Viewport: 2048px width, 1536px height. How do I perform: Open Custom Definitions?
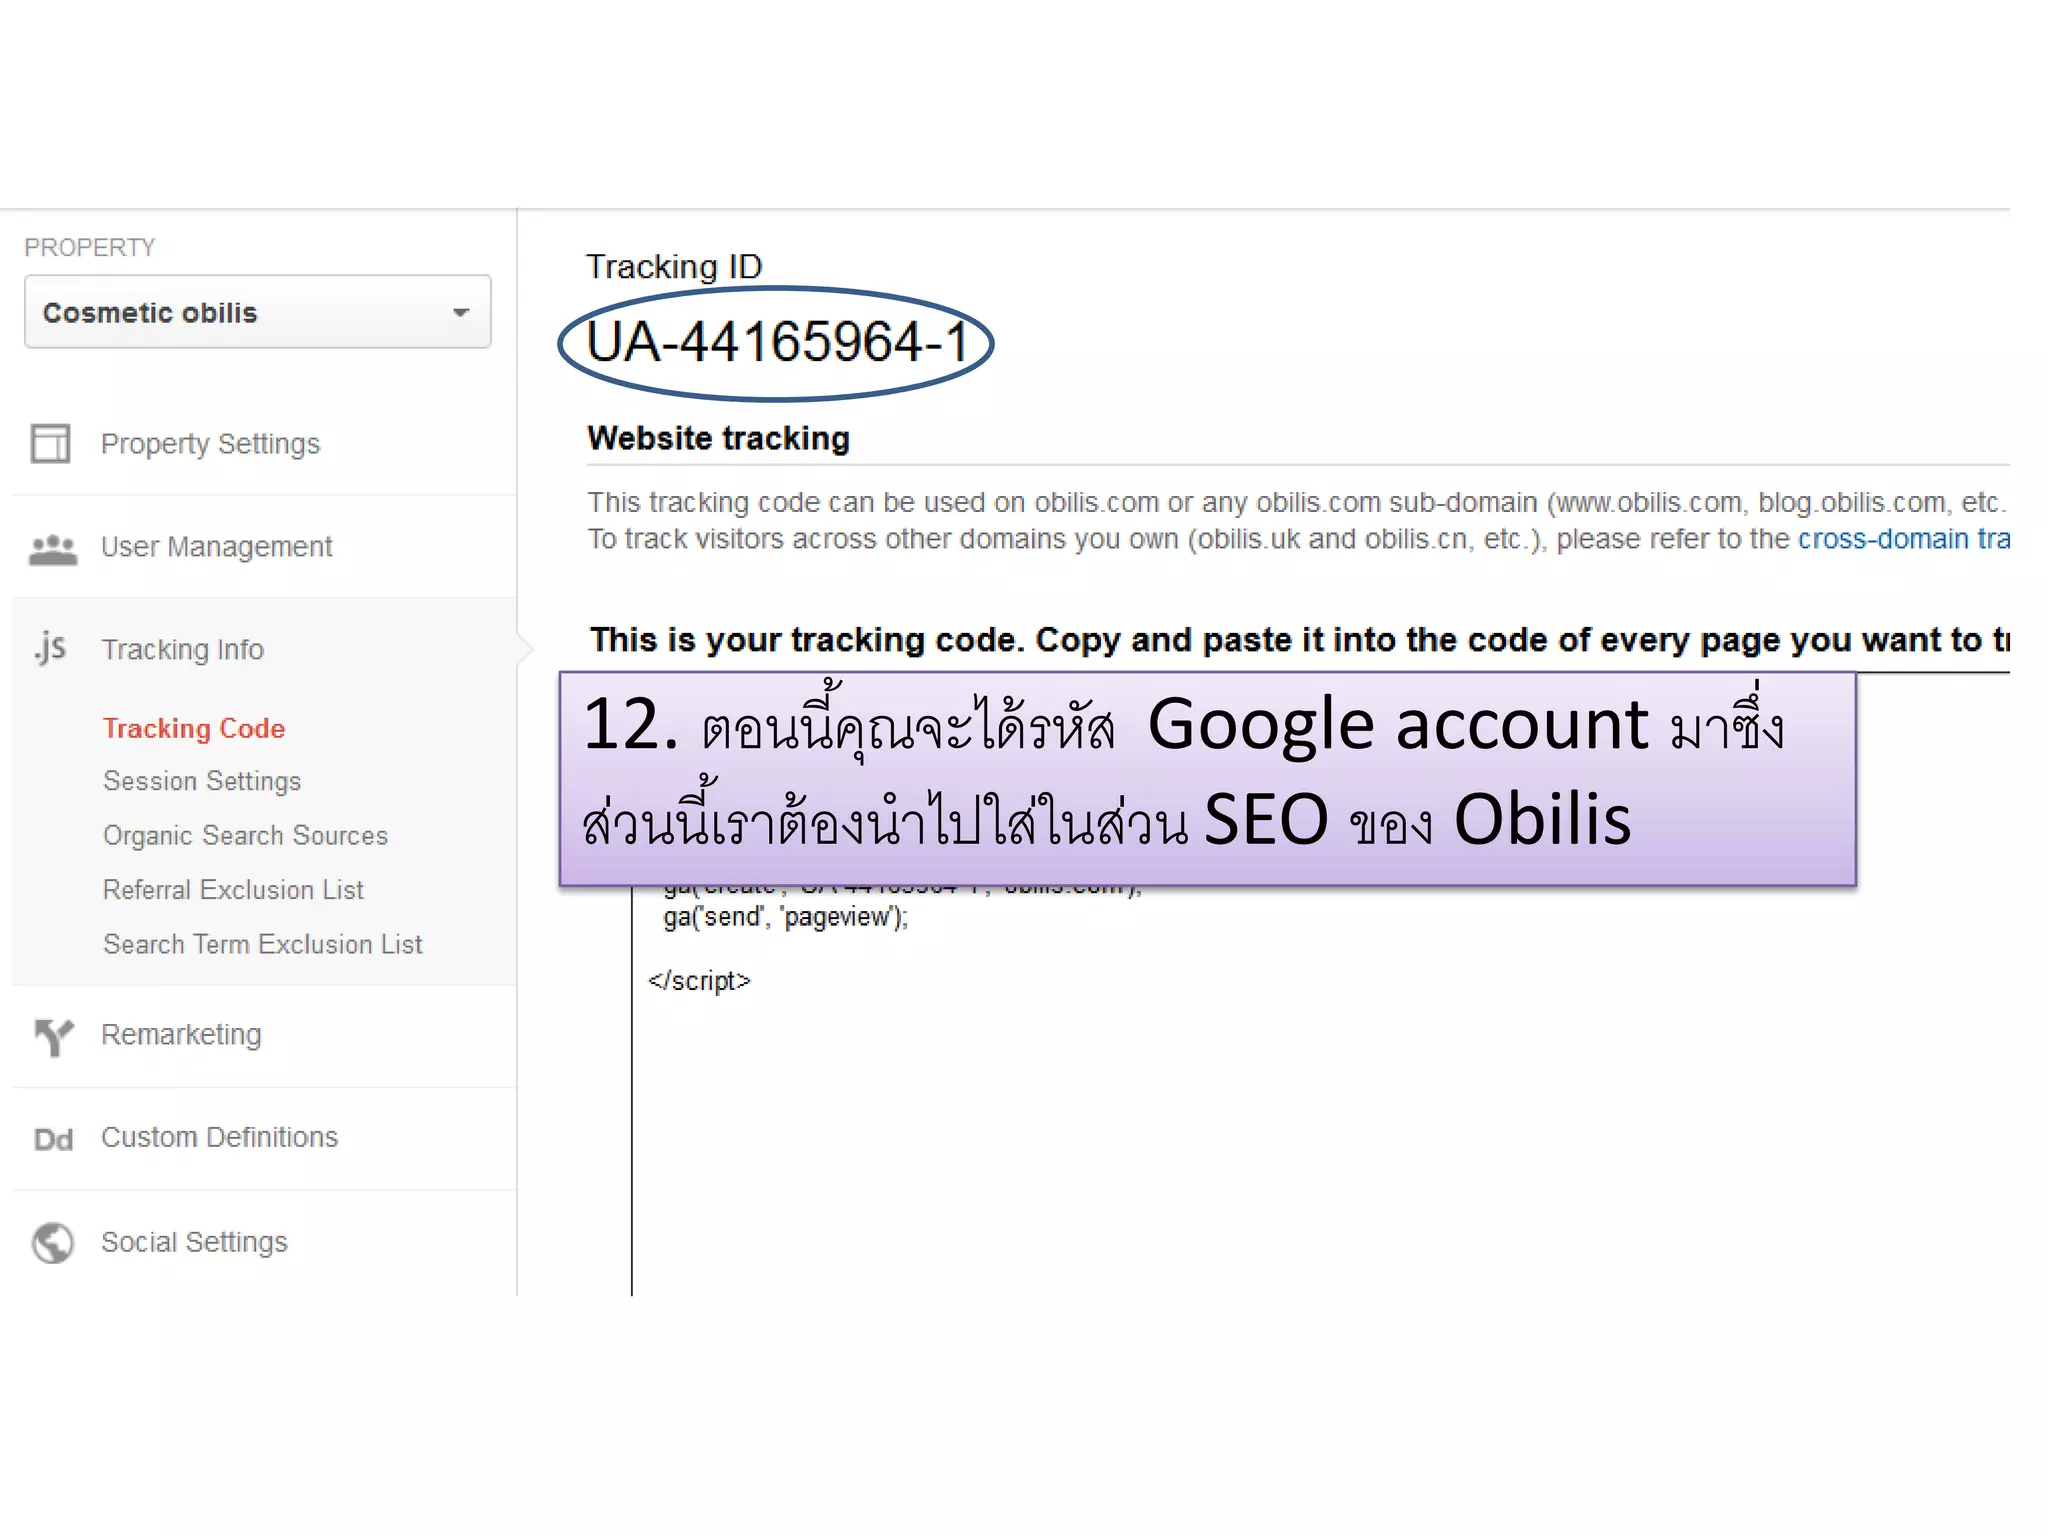(x=219, y=1138)
